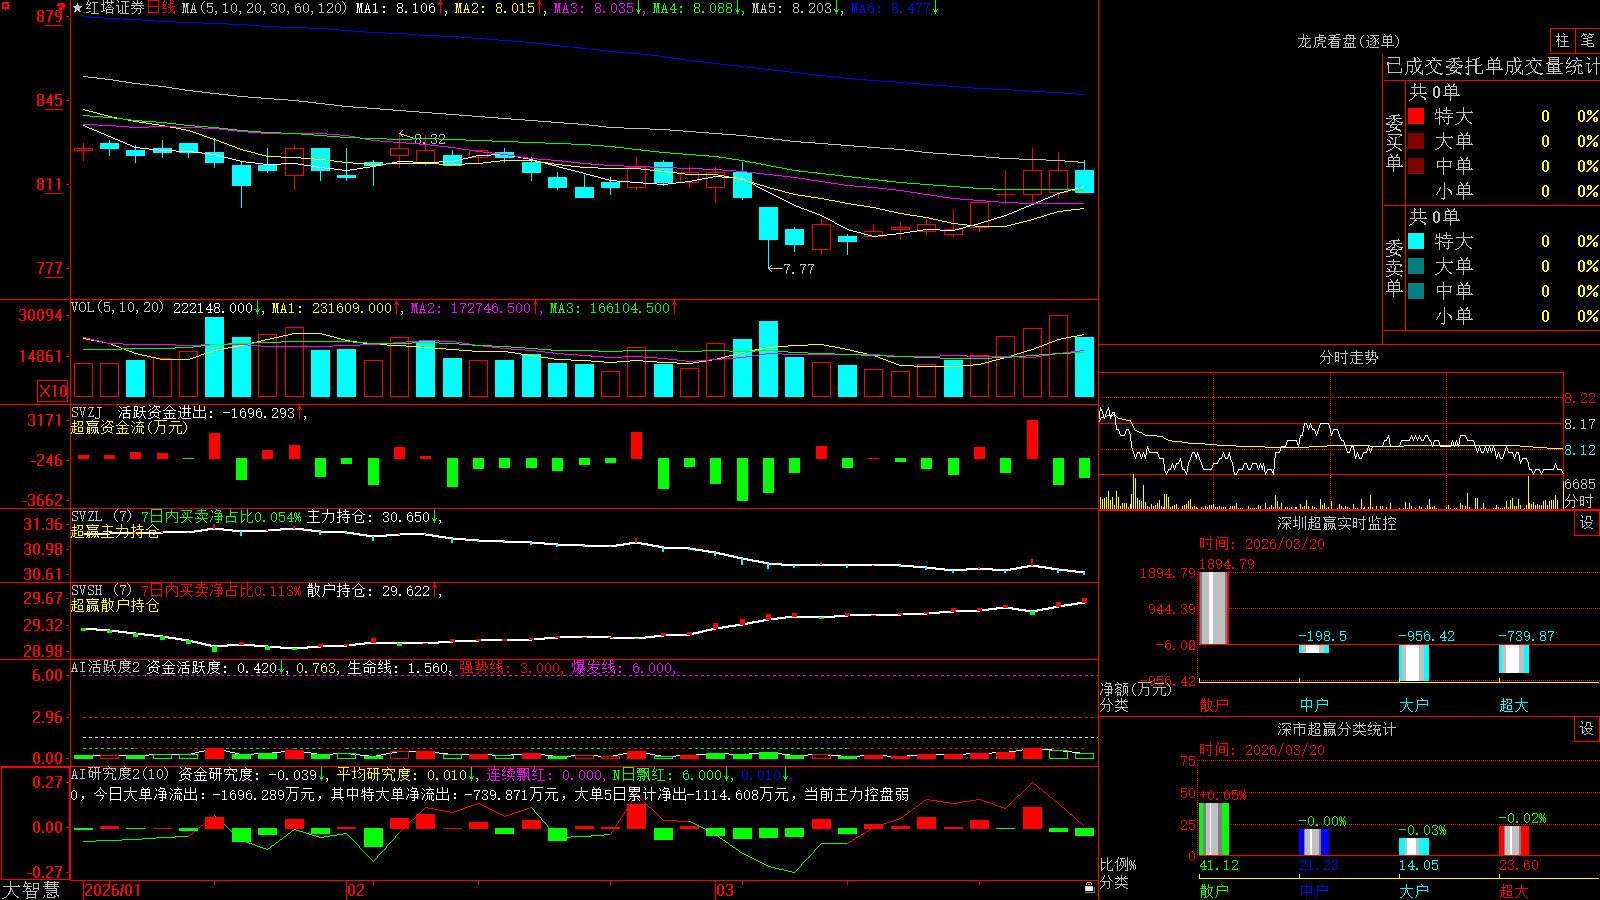Click the 中户 21.23 blue ratio bar
Image resolution: width=1600 pixels, height=900 pixels.
tap(1314, 842)
